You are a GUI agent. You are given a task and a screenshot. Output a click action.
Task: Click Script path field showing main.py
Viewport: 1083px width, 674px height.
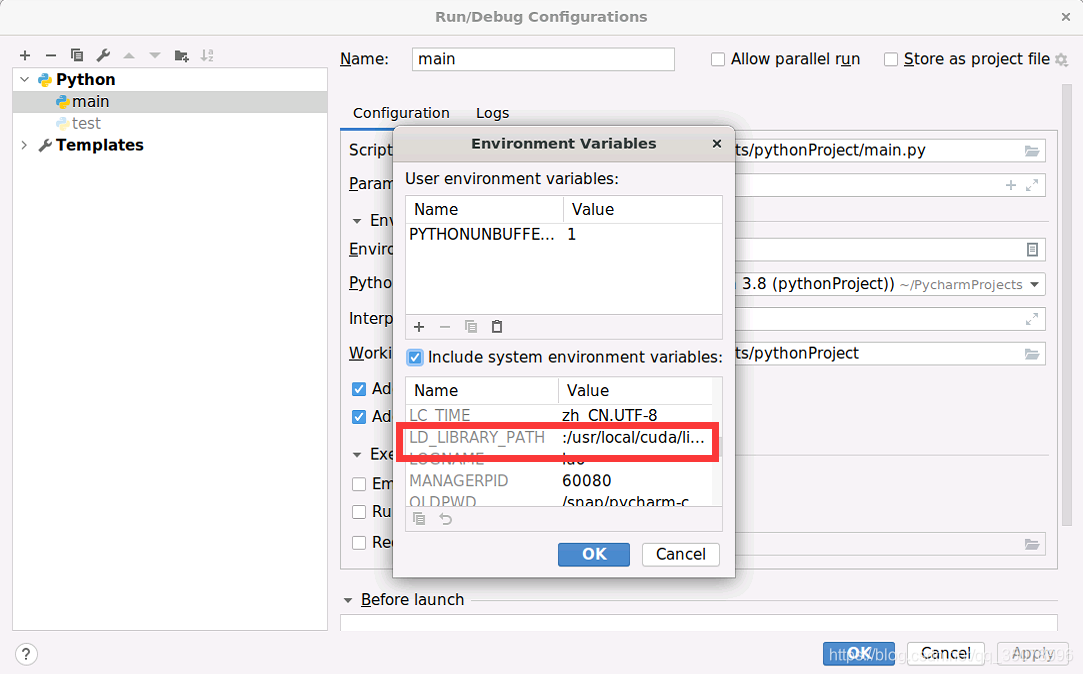(x=890, y=151)
